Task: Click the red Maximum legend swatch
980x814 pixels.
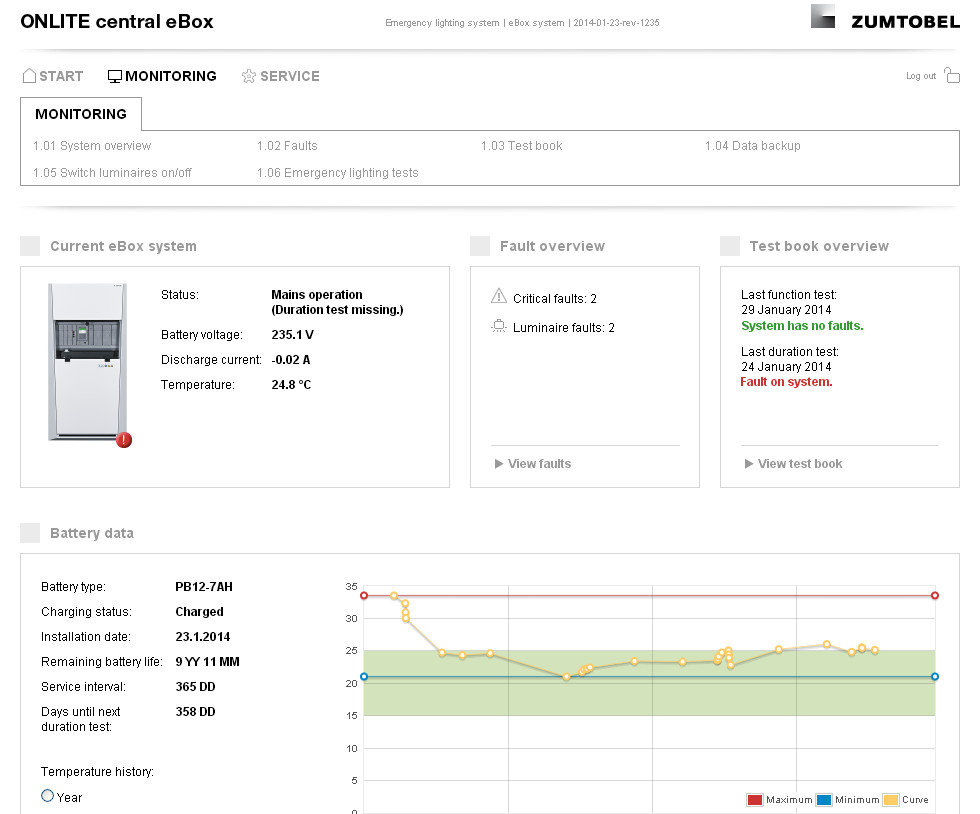Action: click(755, 800)
